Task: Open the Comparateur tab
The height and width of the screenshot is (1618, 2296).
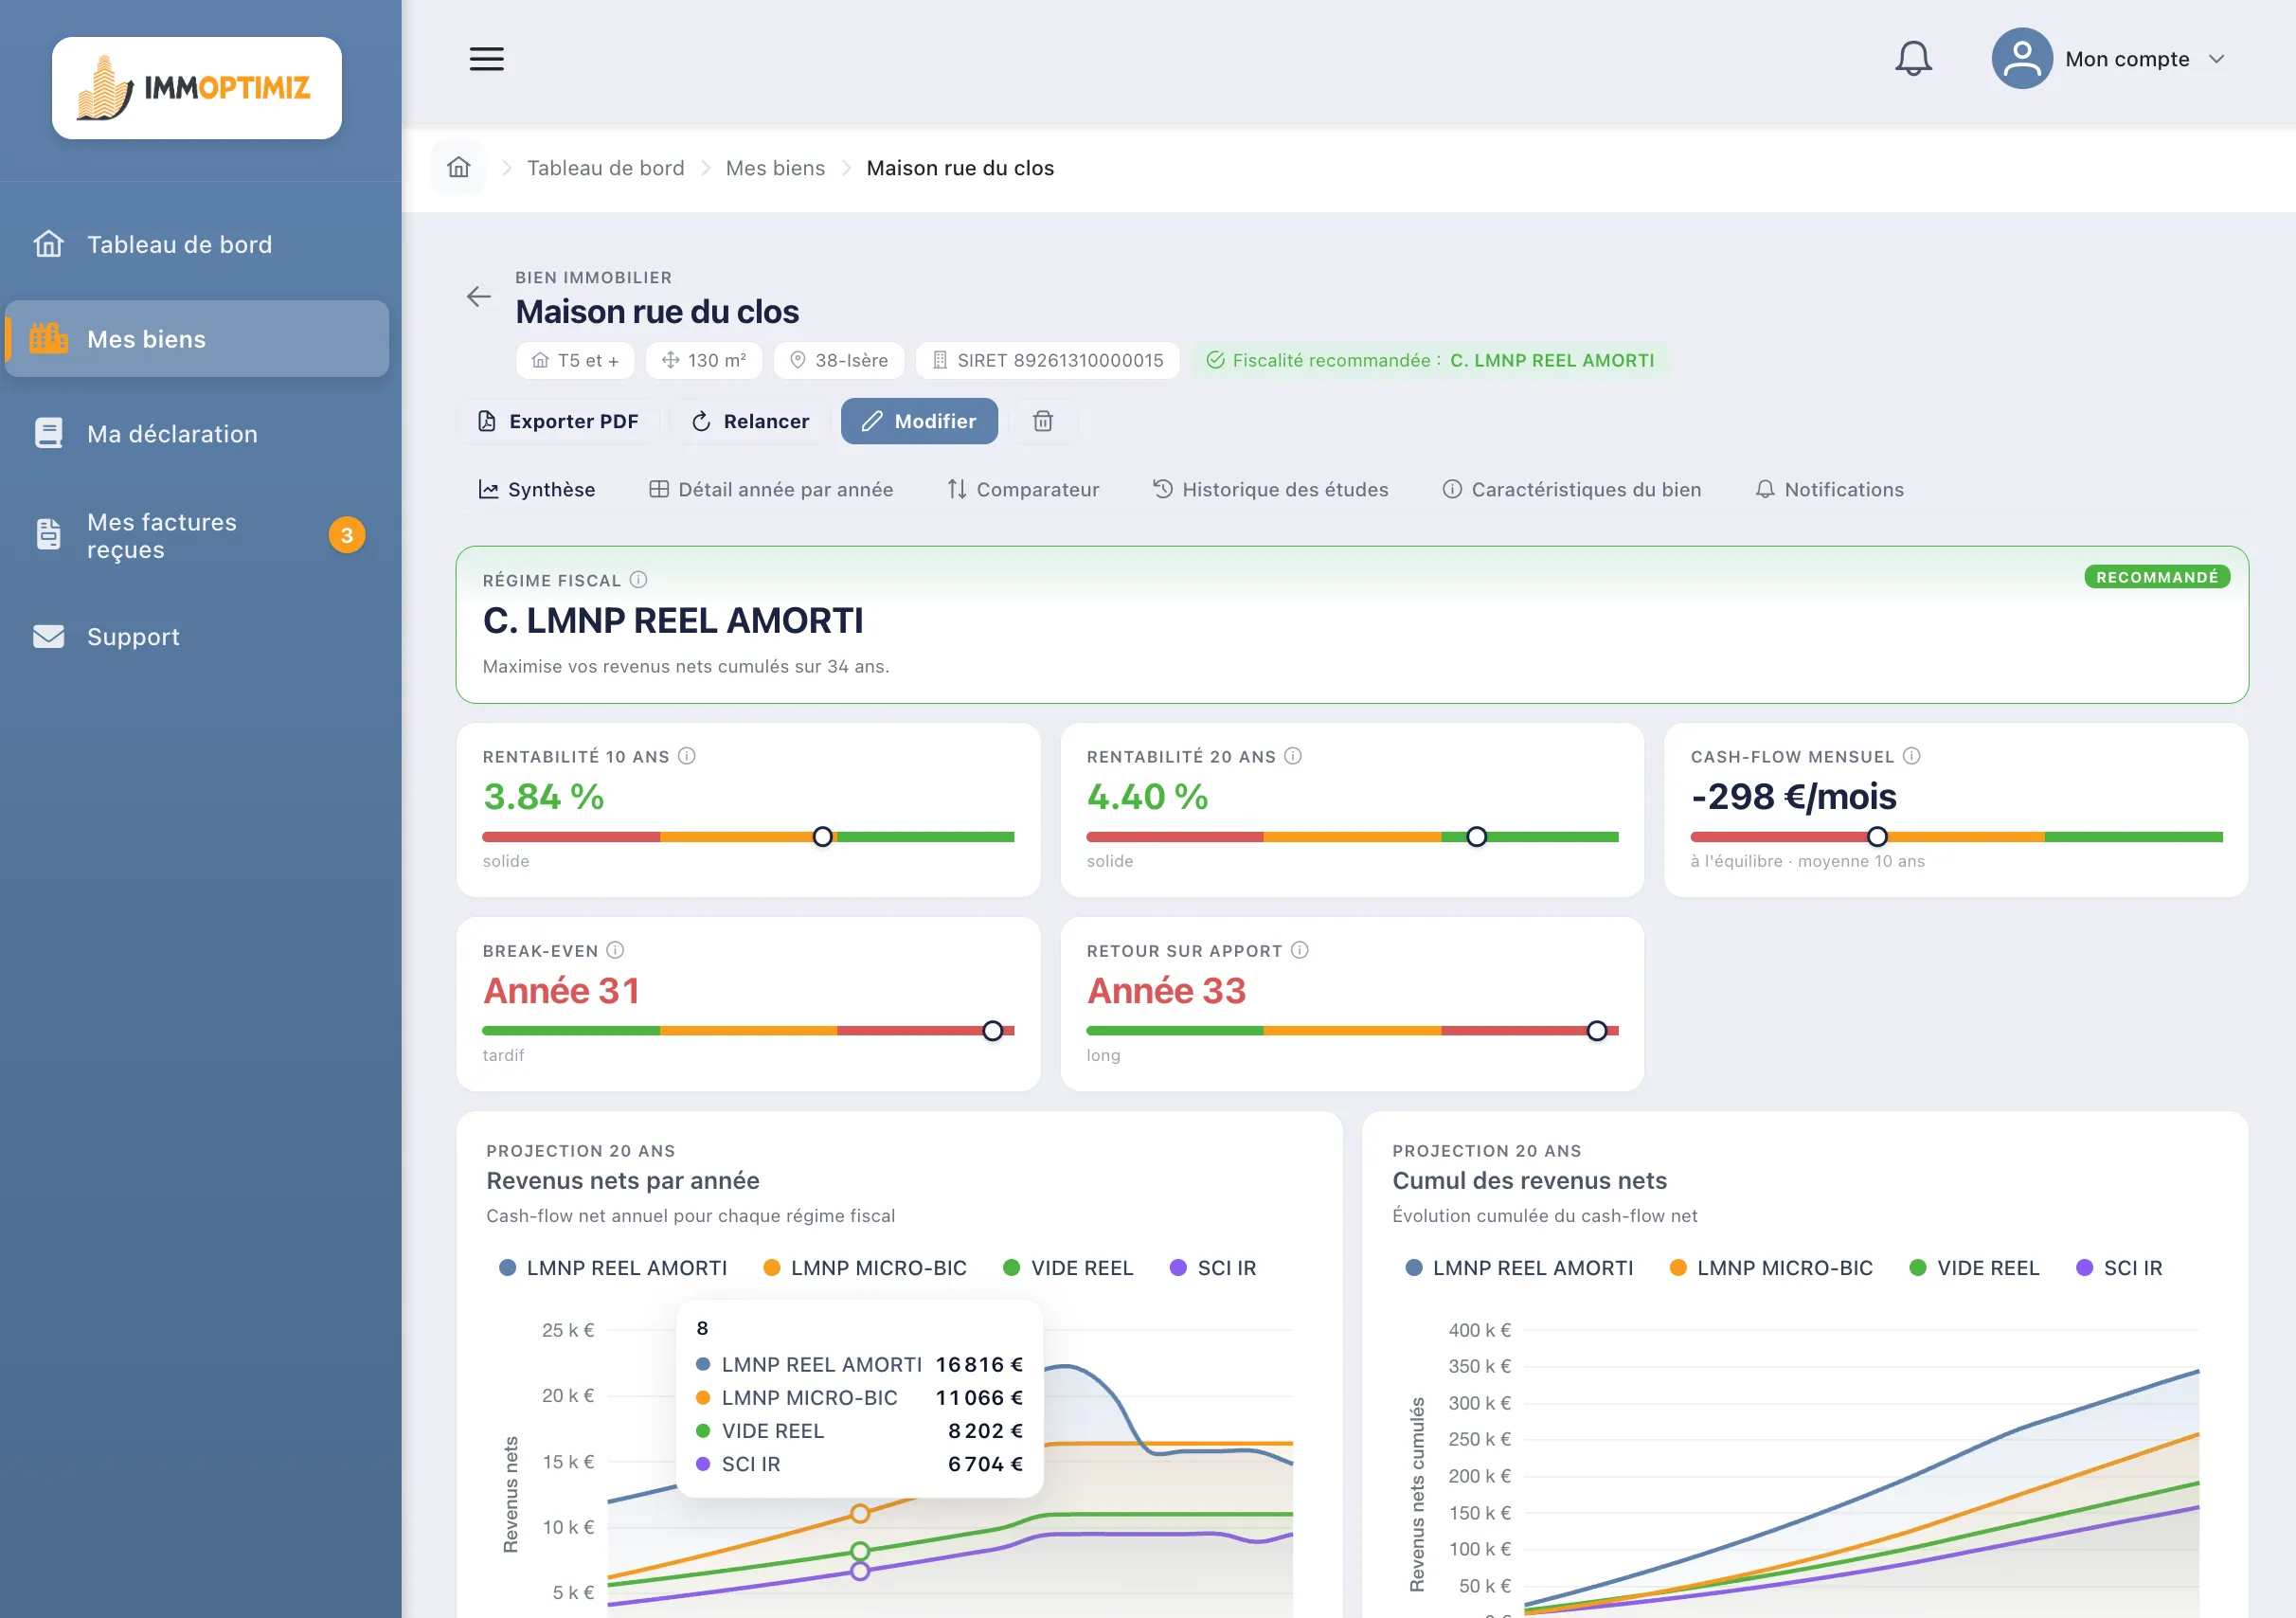Action: tap(1023, 489)
